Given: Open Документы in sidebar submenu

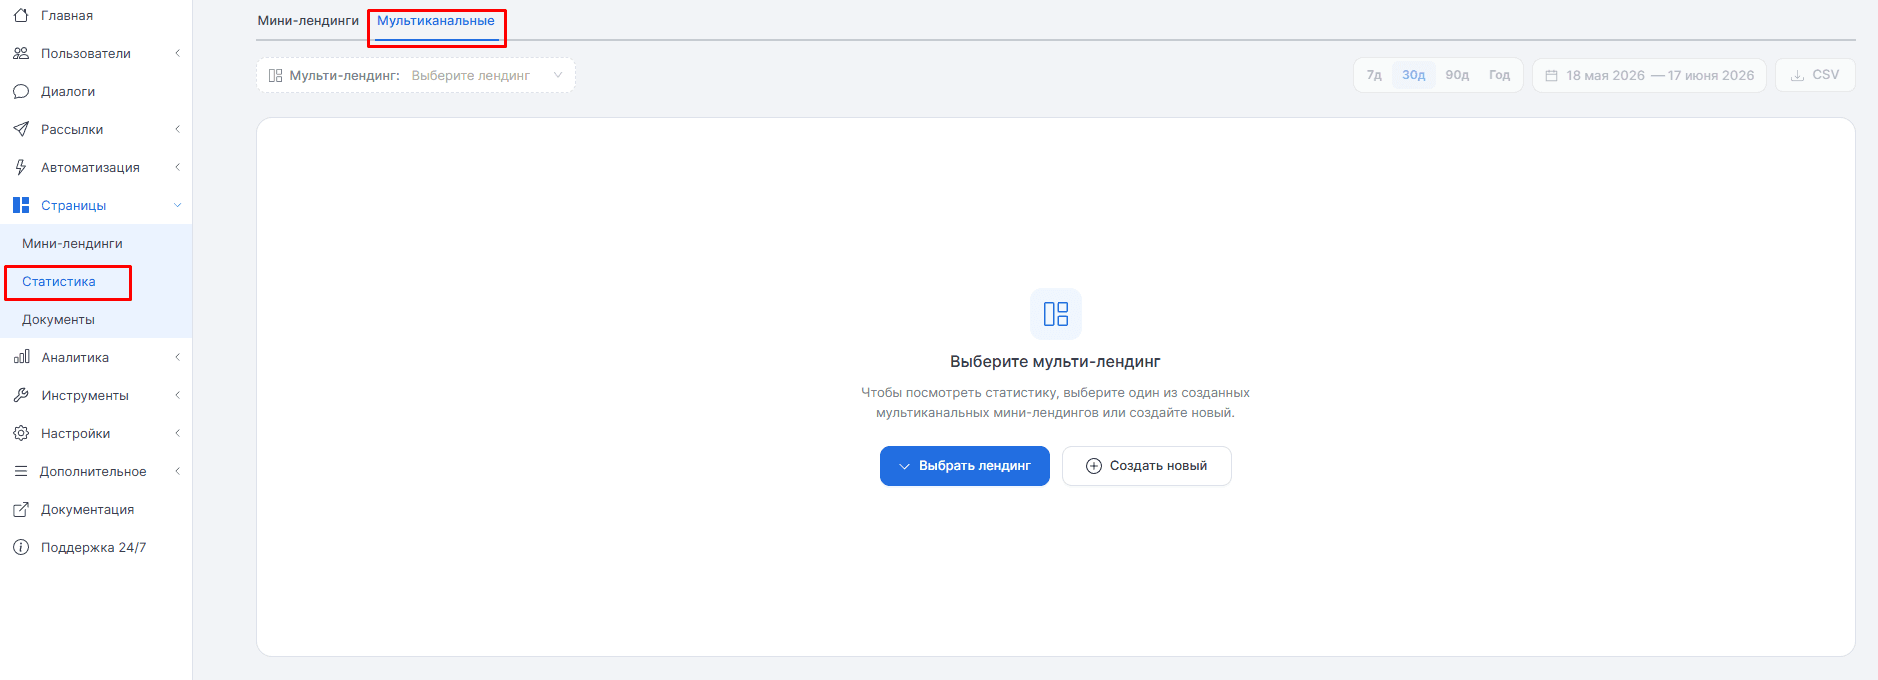Looking at the screenshot, I should point(58,319).
